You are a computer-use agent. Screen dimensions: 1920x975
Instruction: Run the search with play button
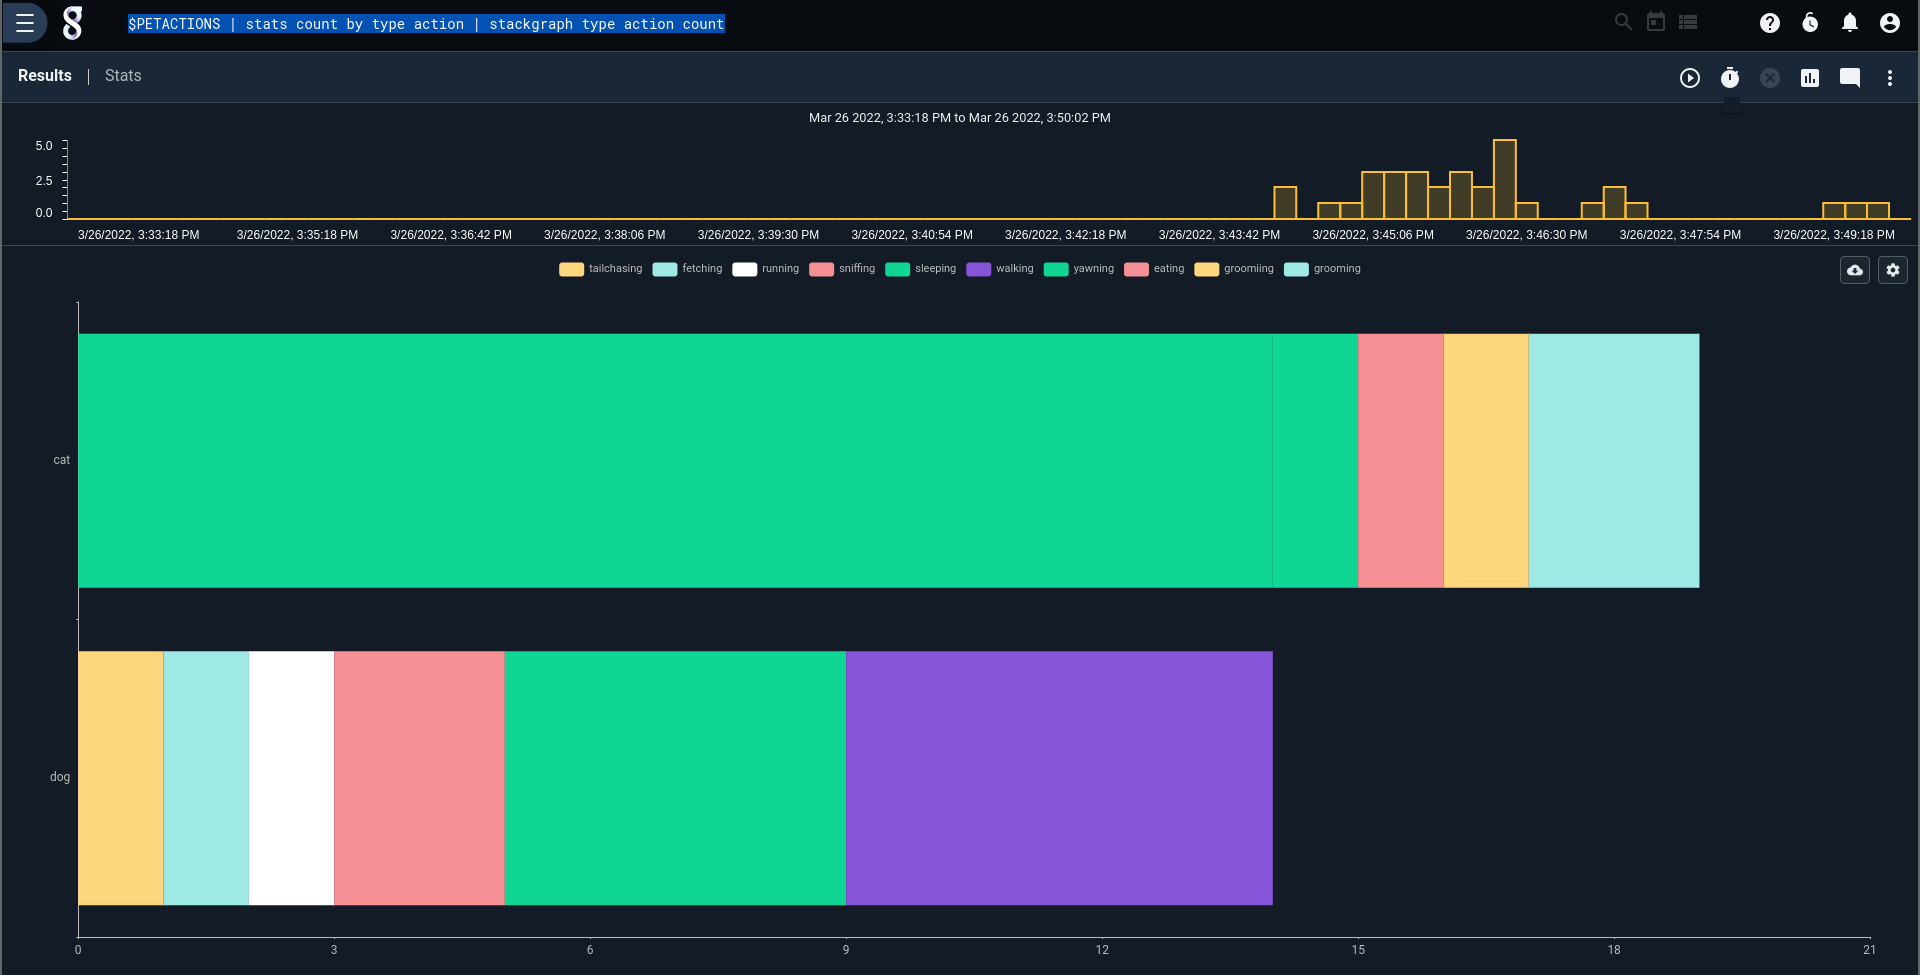pyautogui.click(x=1689, y=78)
